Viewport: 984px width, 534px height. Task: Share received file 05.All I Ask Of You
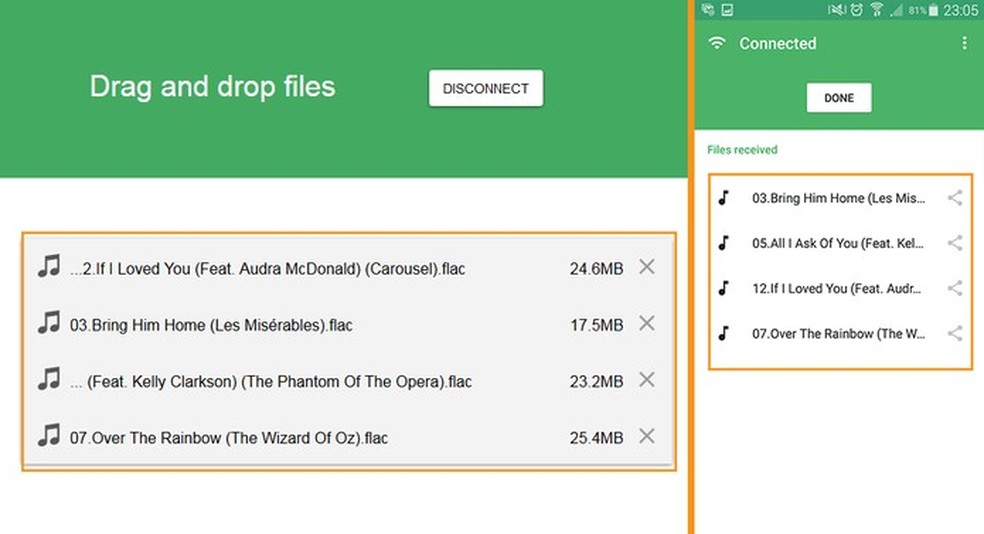[x=955, y=243]
